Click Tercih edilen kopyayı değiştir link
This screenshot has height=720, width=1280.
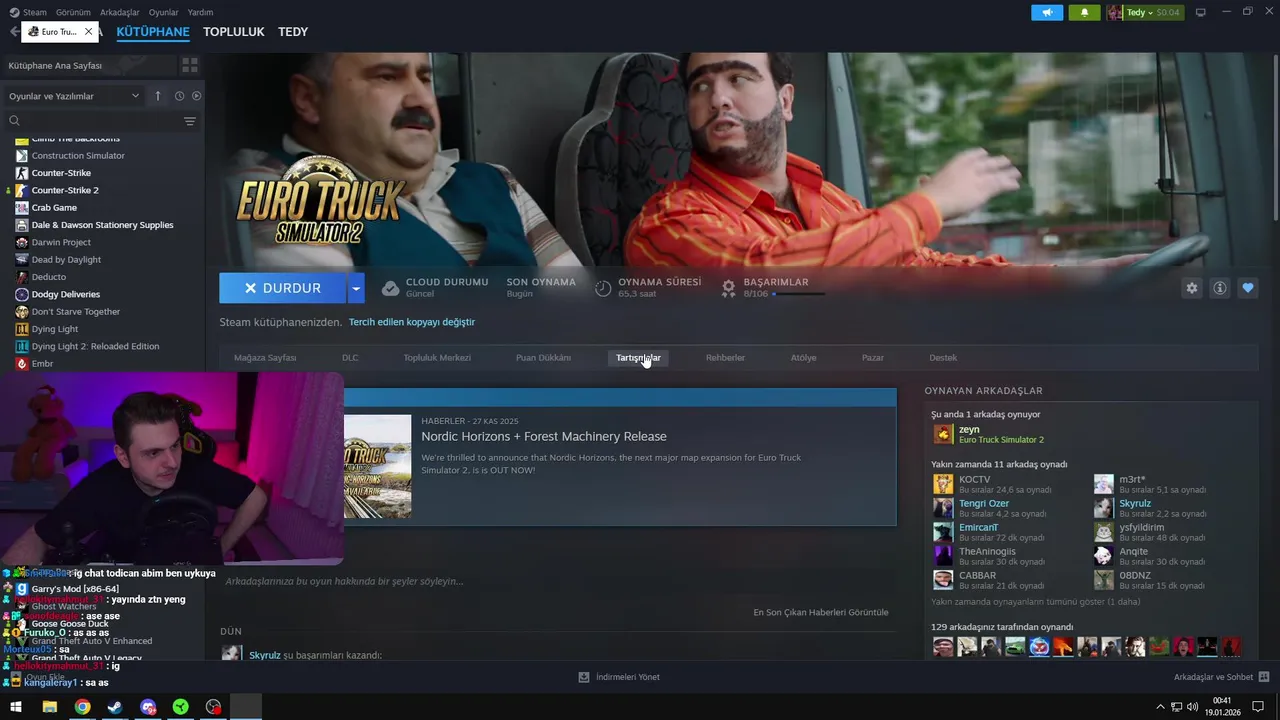tap(412, 322)
